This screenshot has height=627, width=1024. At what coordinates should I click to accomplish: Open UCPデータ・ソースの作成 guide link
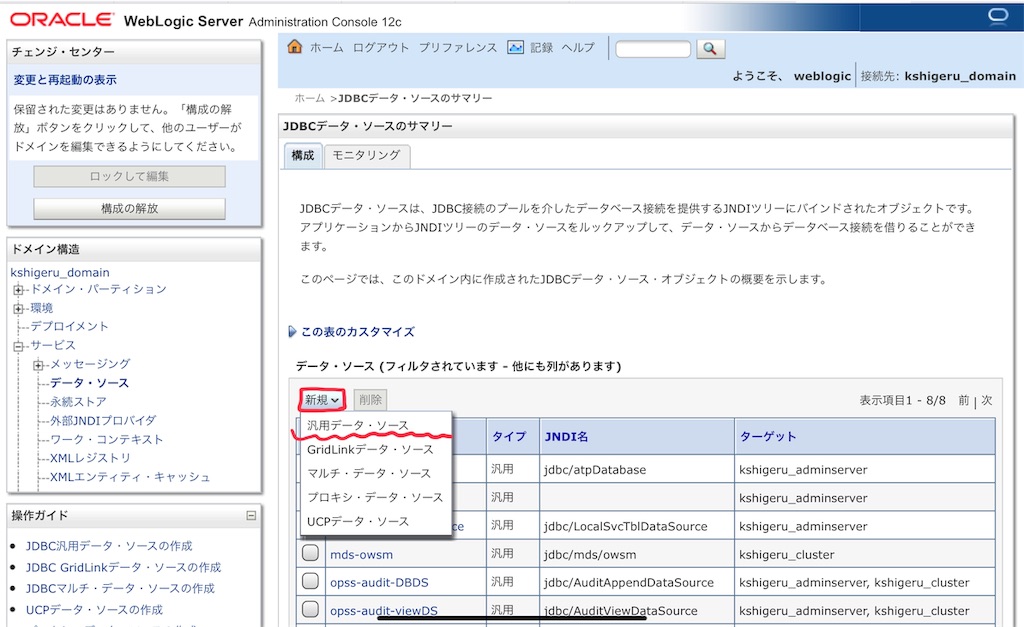[94, 610]
